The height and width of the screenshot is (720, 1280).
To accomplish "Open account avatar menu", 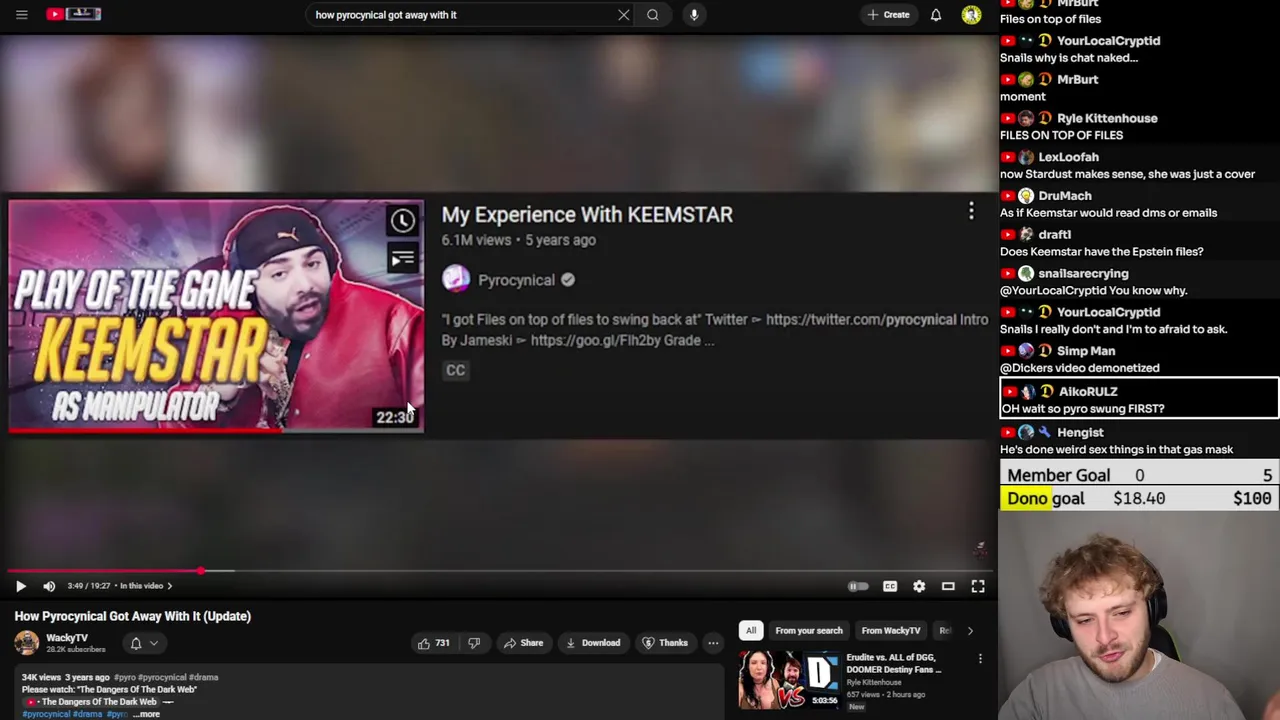I will (971, 15).
